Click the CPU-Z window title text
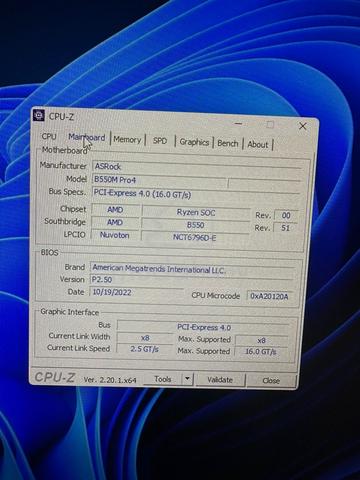 point(61,117)
